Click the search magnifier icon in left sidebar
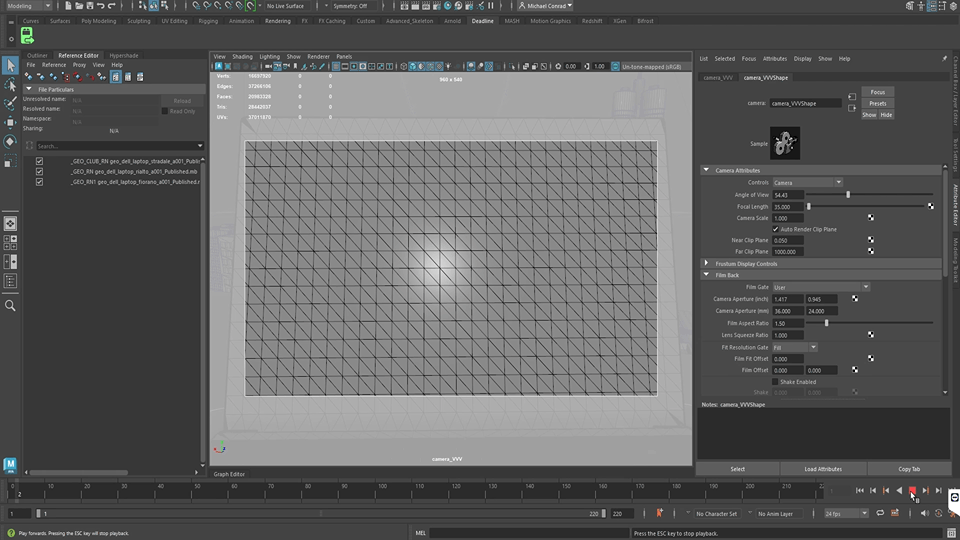The height and width of the screenshot is (540, 960). click(10, 305)
